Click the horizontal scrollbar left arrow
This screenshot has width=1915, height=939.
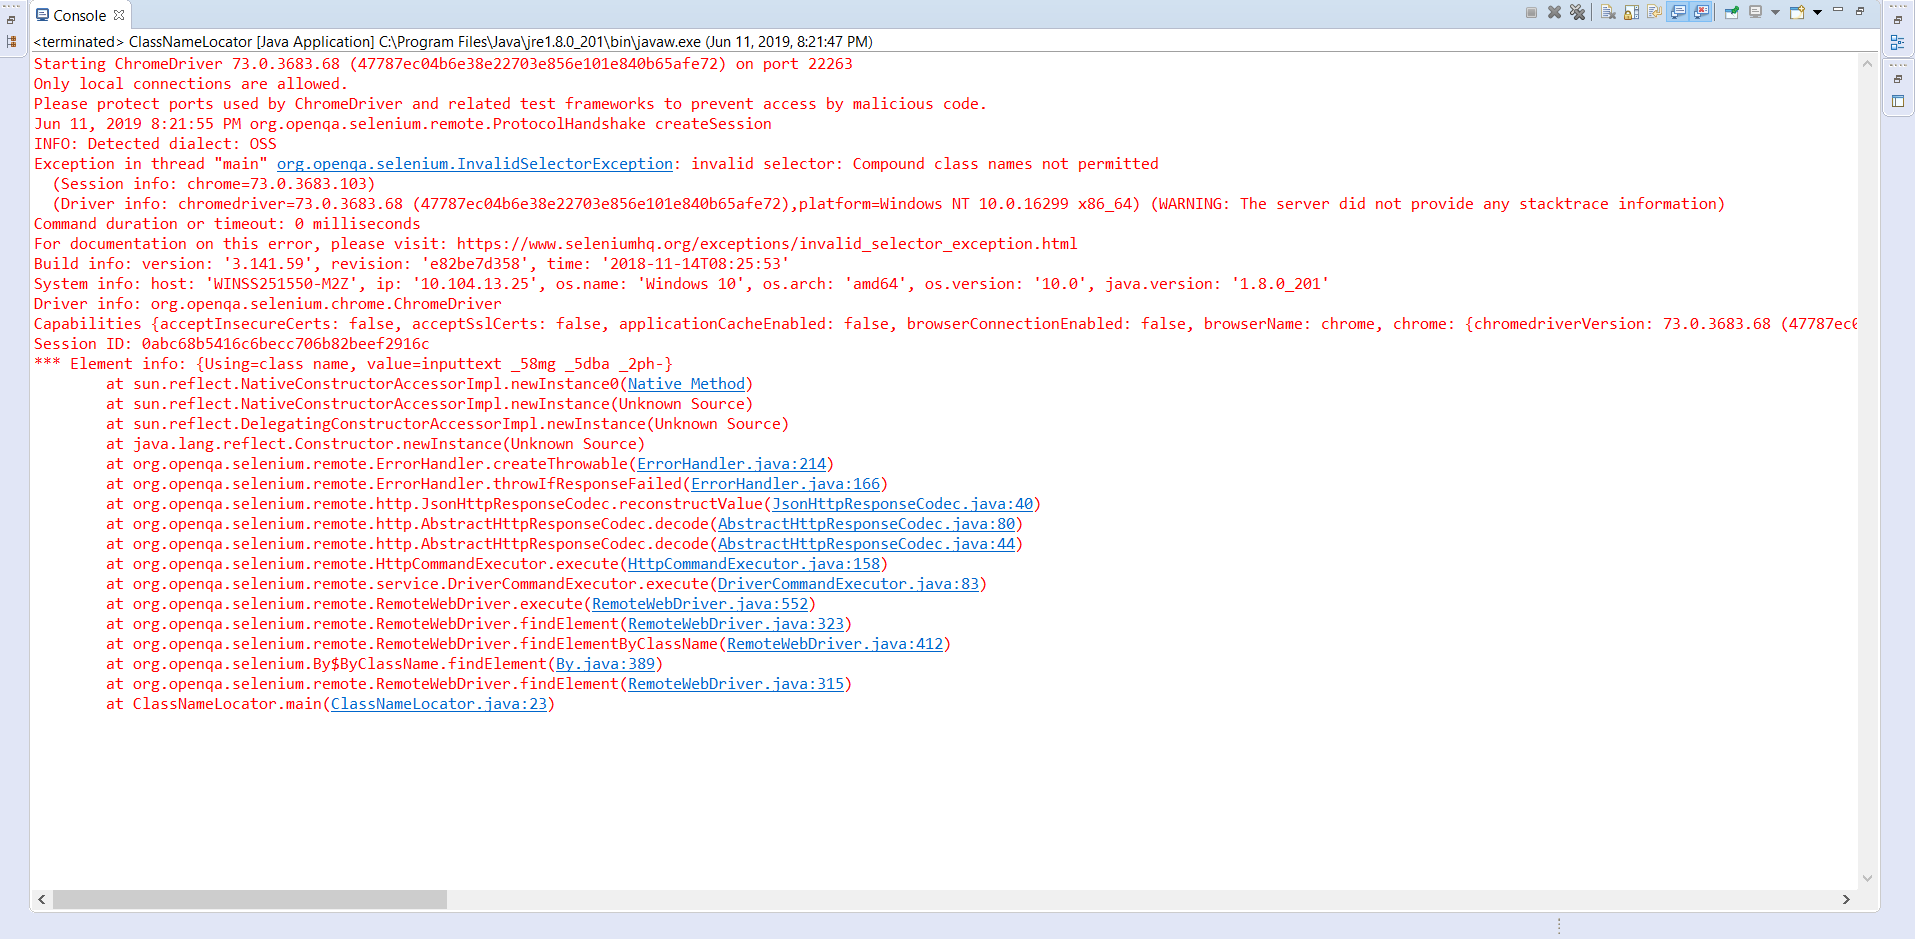[x=41, y=899]
